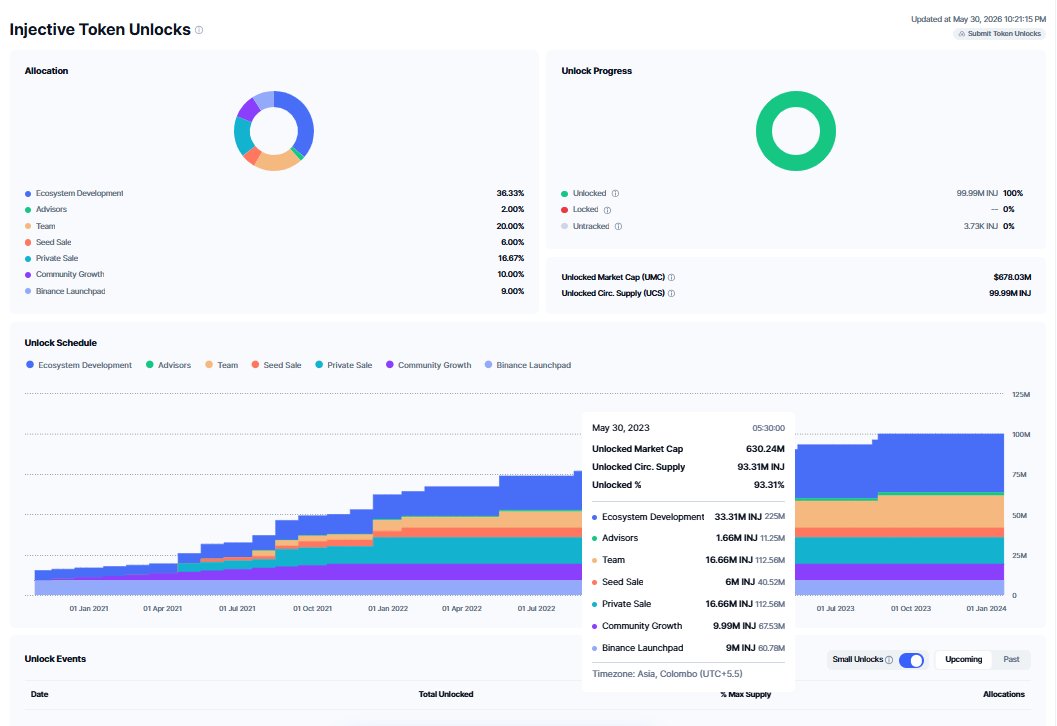1057x726 pixels.
Task: Open info icon for Unlocked Market Cap (UMC)
Action: [x=671, y=277]
